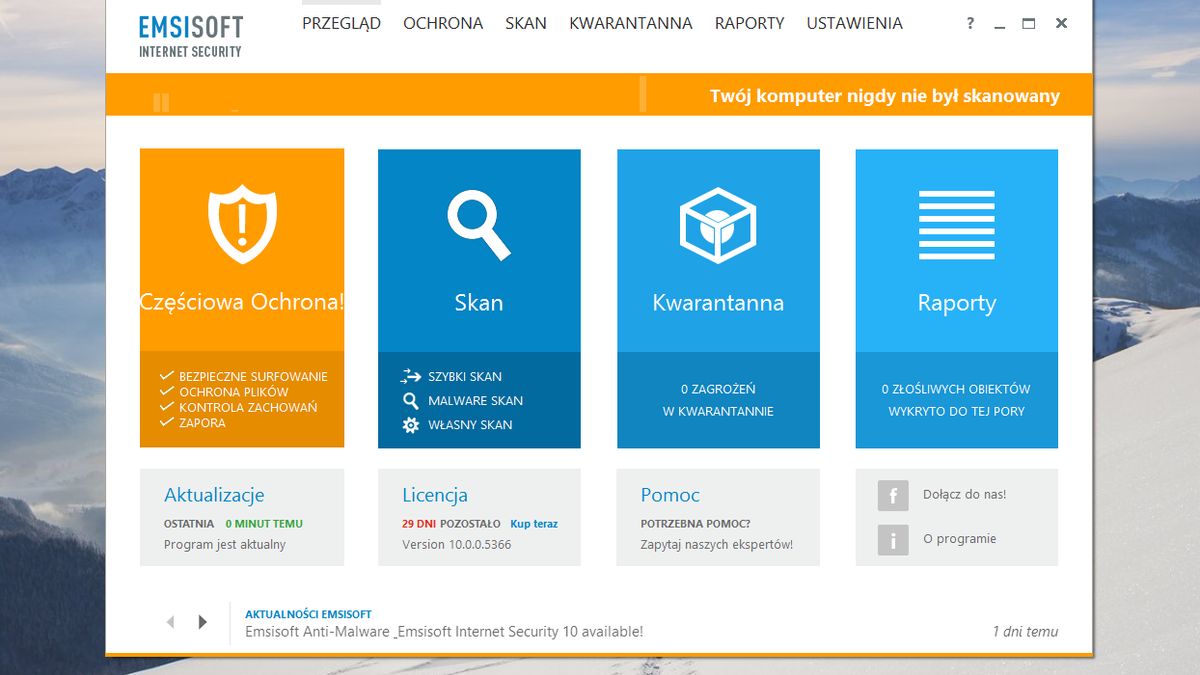Viewport: 1200px width, 675px height.
Task: Go to the Raporty tab
Action: coord(750,23)
